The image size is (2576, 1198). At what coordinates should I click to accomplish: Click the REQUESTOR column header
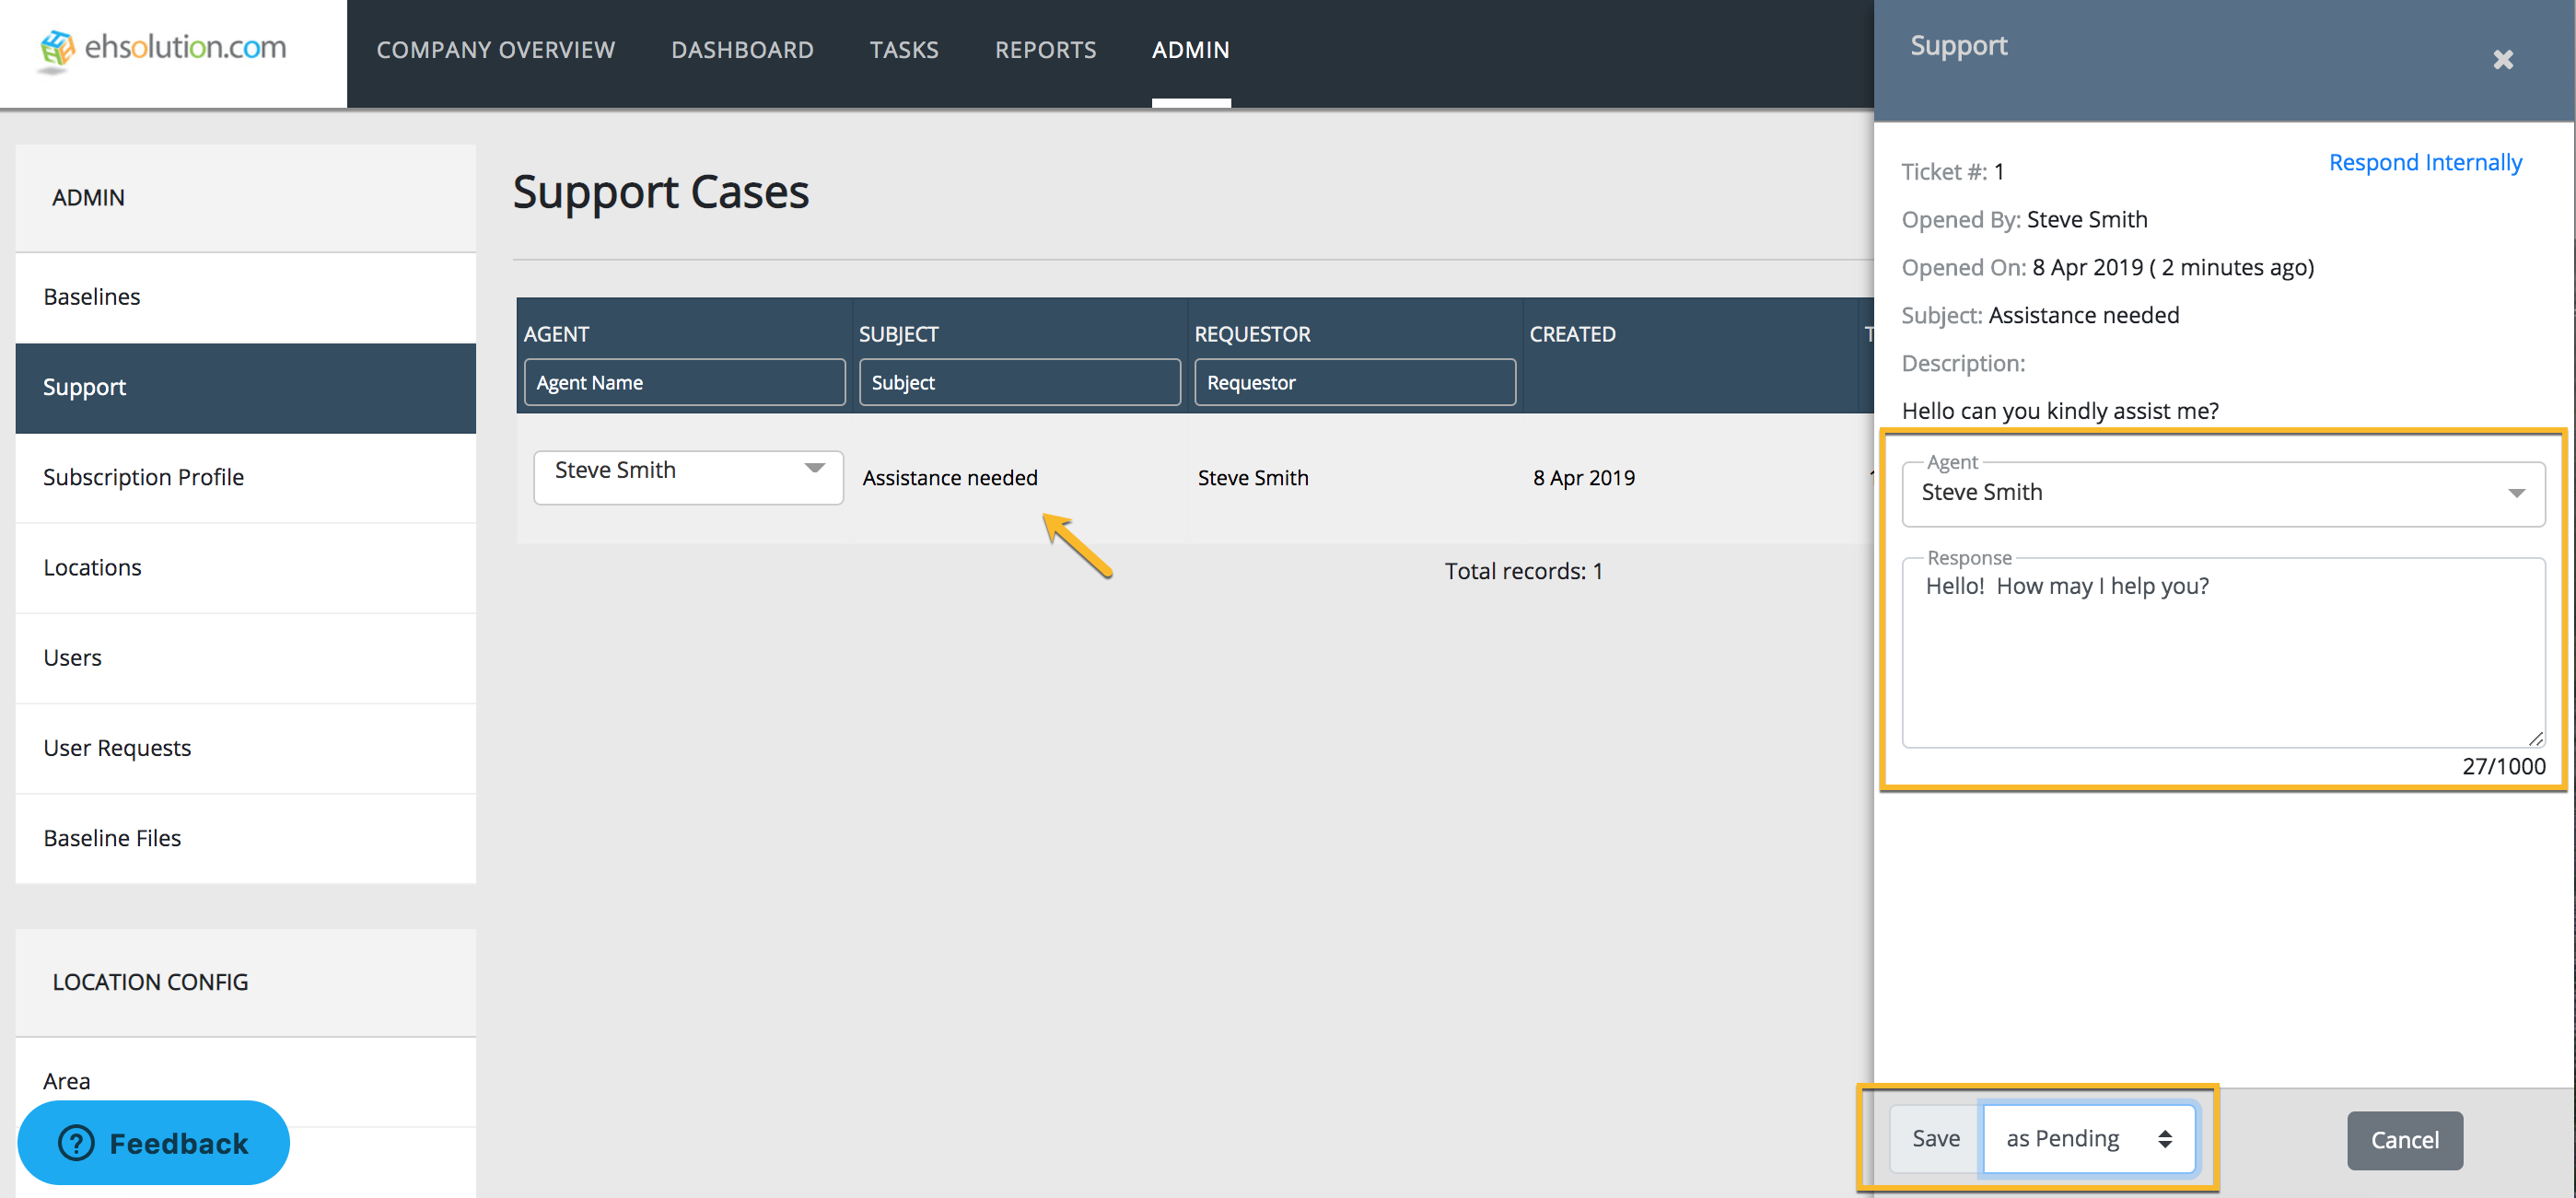pos(1251,334)
